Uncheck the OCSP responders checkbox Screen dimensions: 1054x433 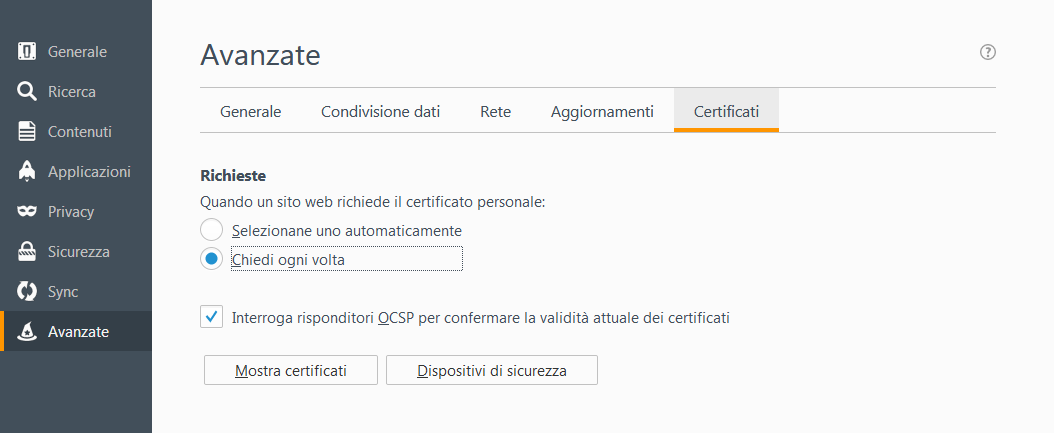click(x=211, y=317)
